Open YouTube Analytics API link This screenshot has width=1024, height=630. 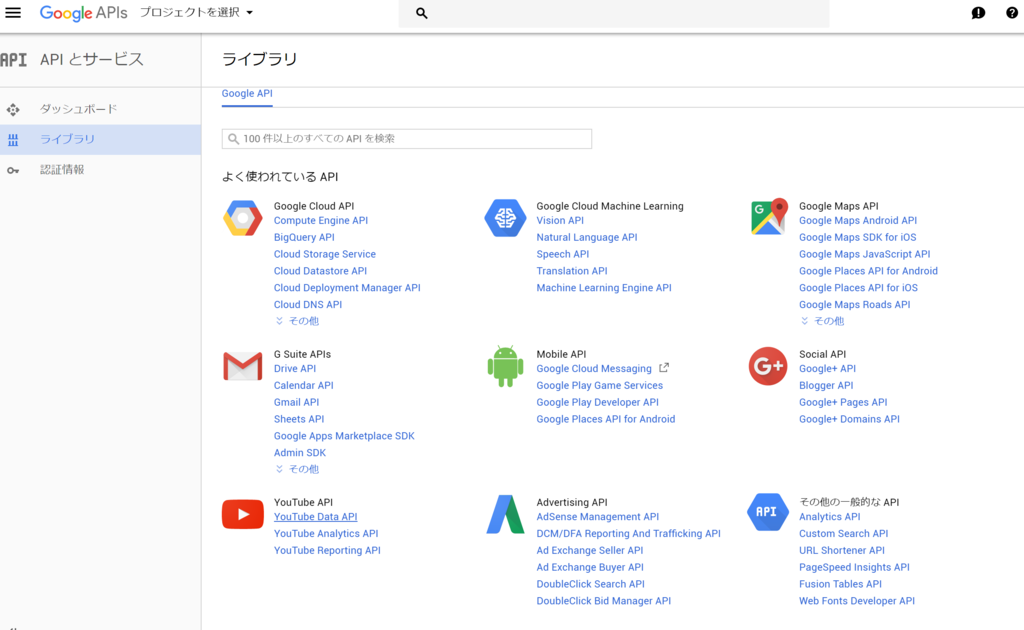pos(326,534)
